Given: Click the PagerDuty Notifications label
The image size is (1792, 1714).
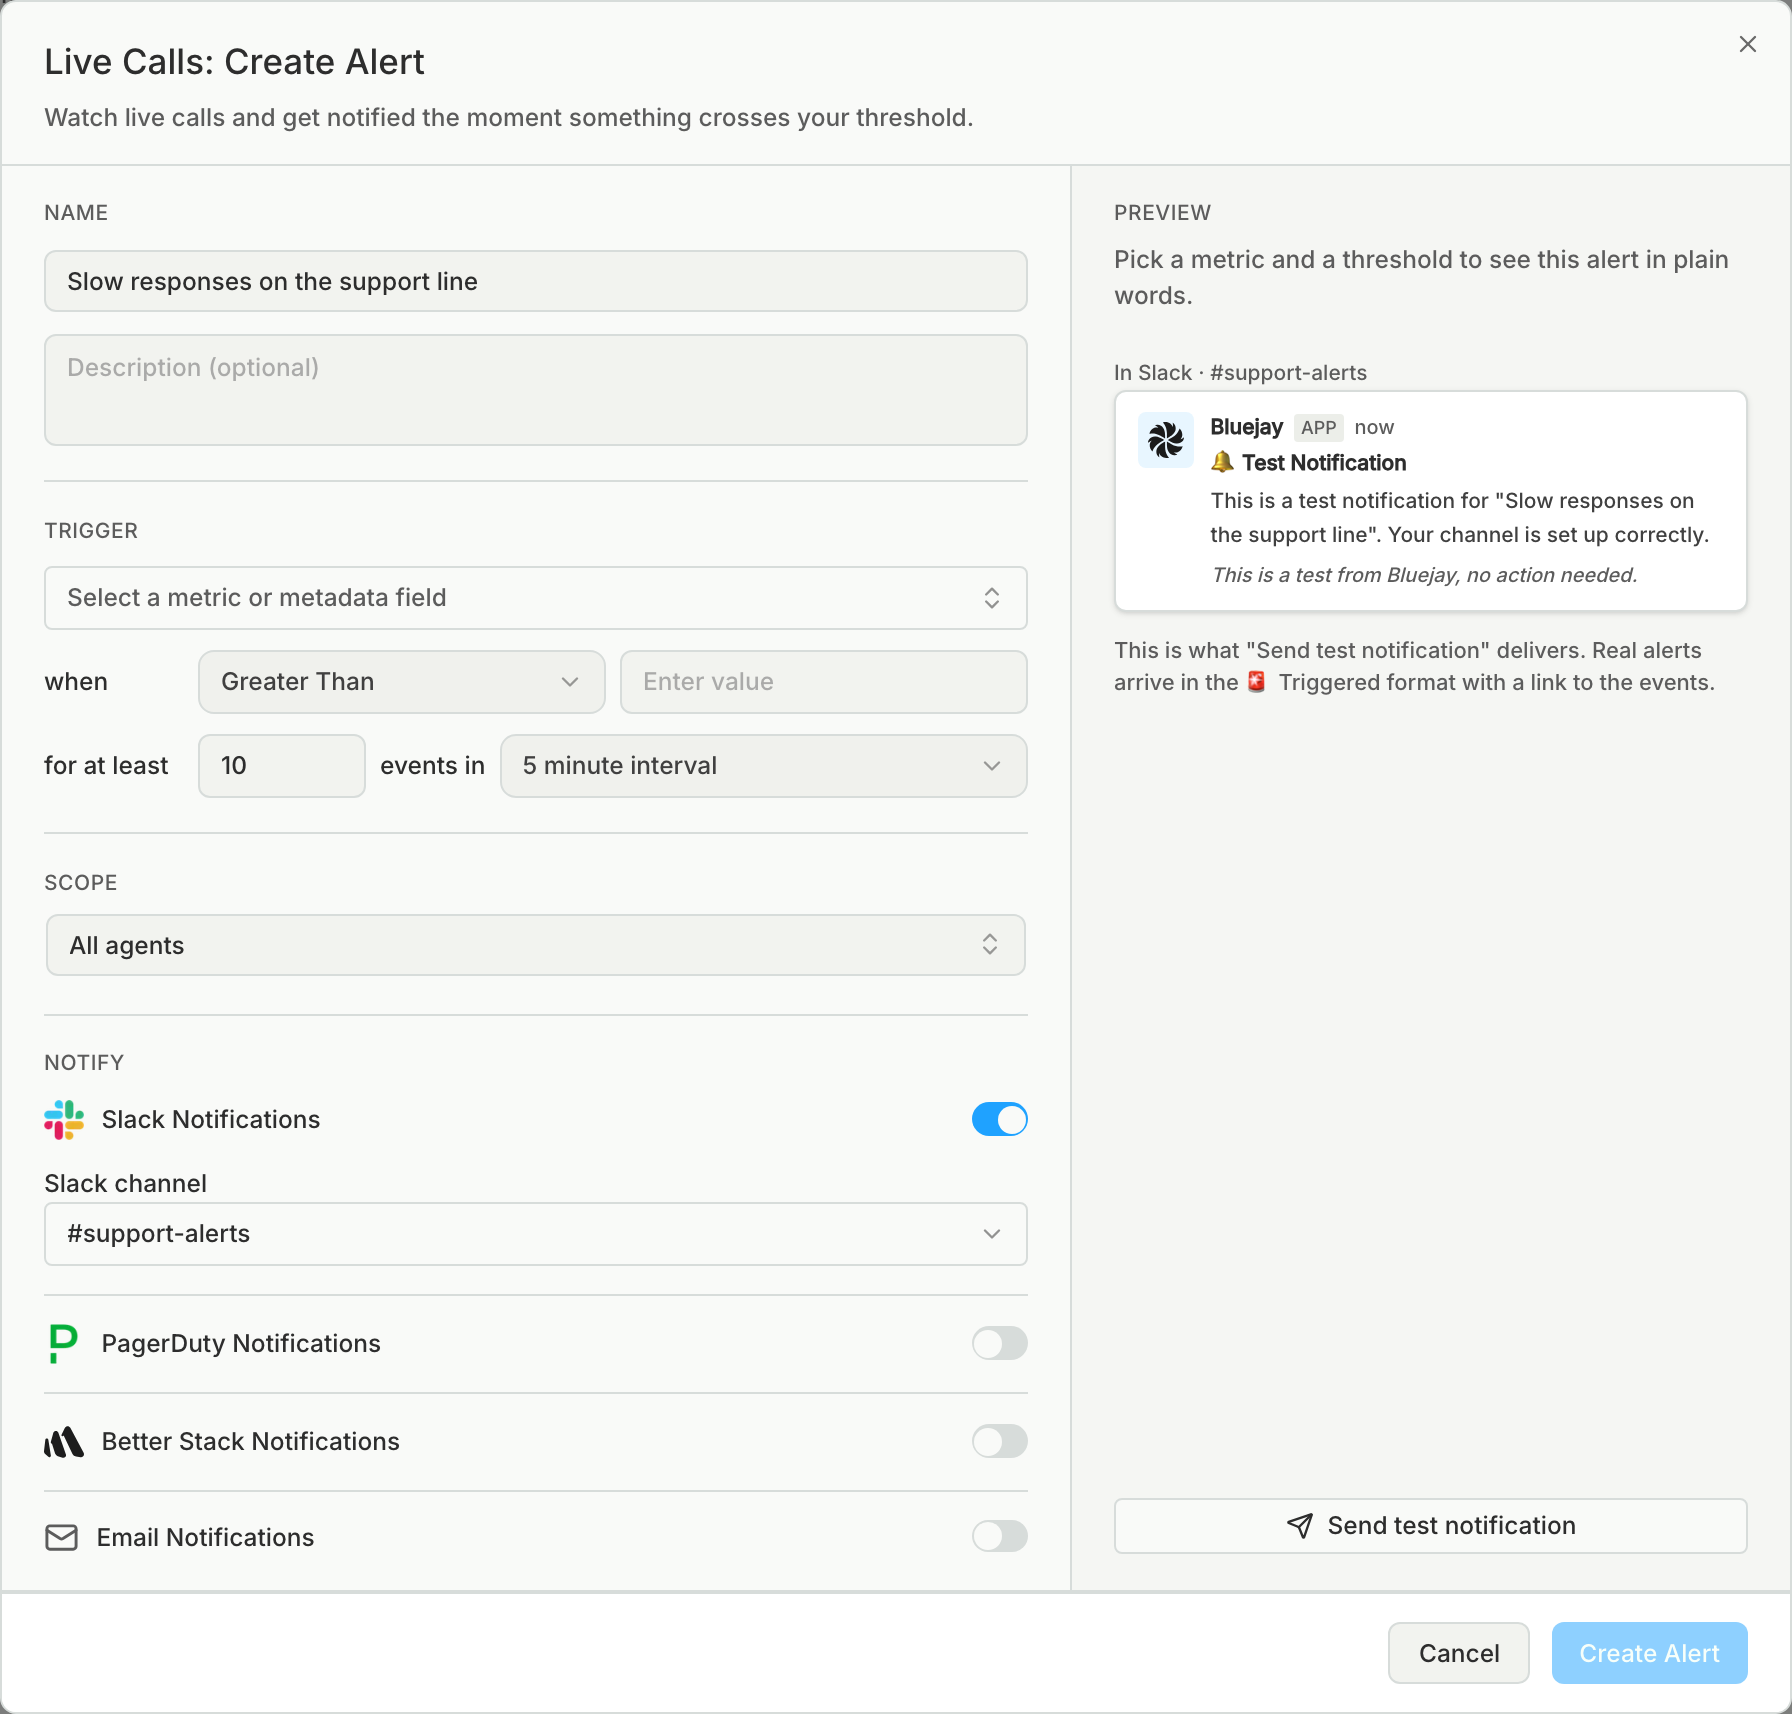Looking at the screenshot, I should click(x=241, y=1344).
